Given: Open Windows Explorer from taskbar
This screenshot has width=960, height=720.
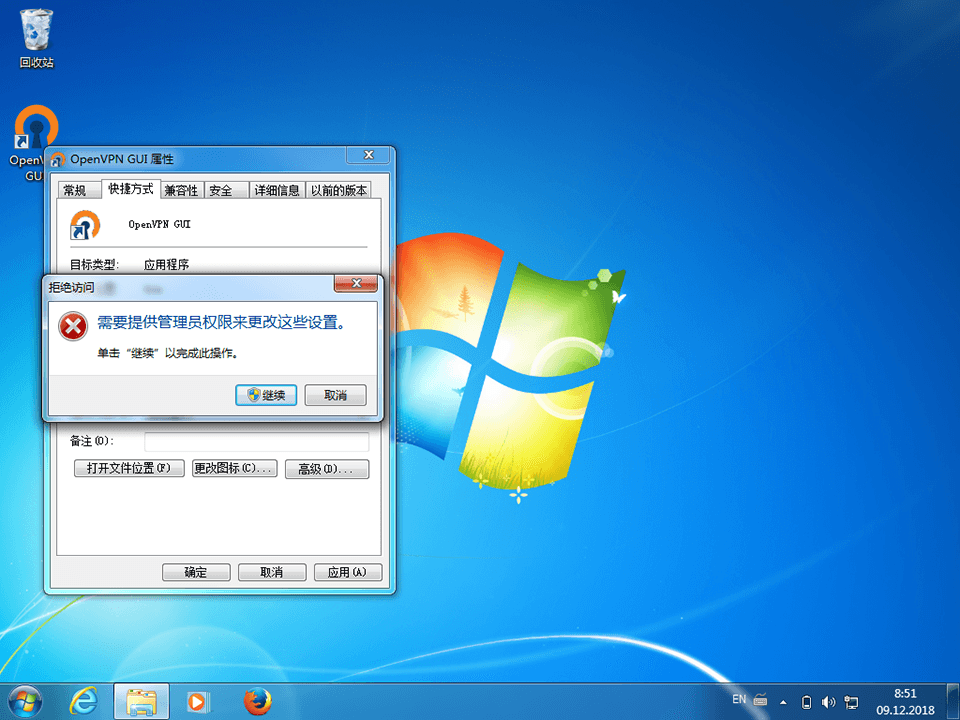Looking at the screenshot, I should [141, 702].
